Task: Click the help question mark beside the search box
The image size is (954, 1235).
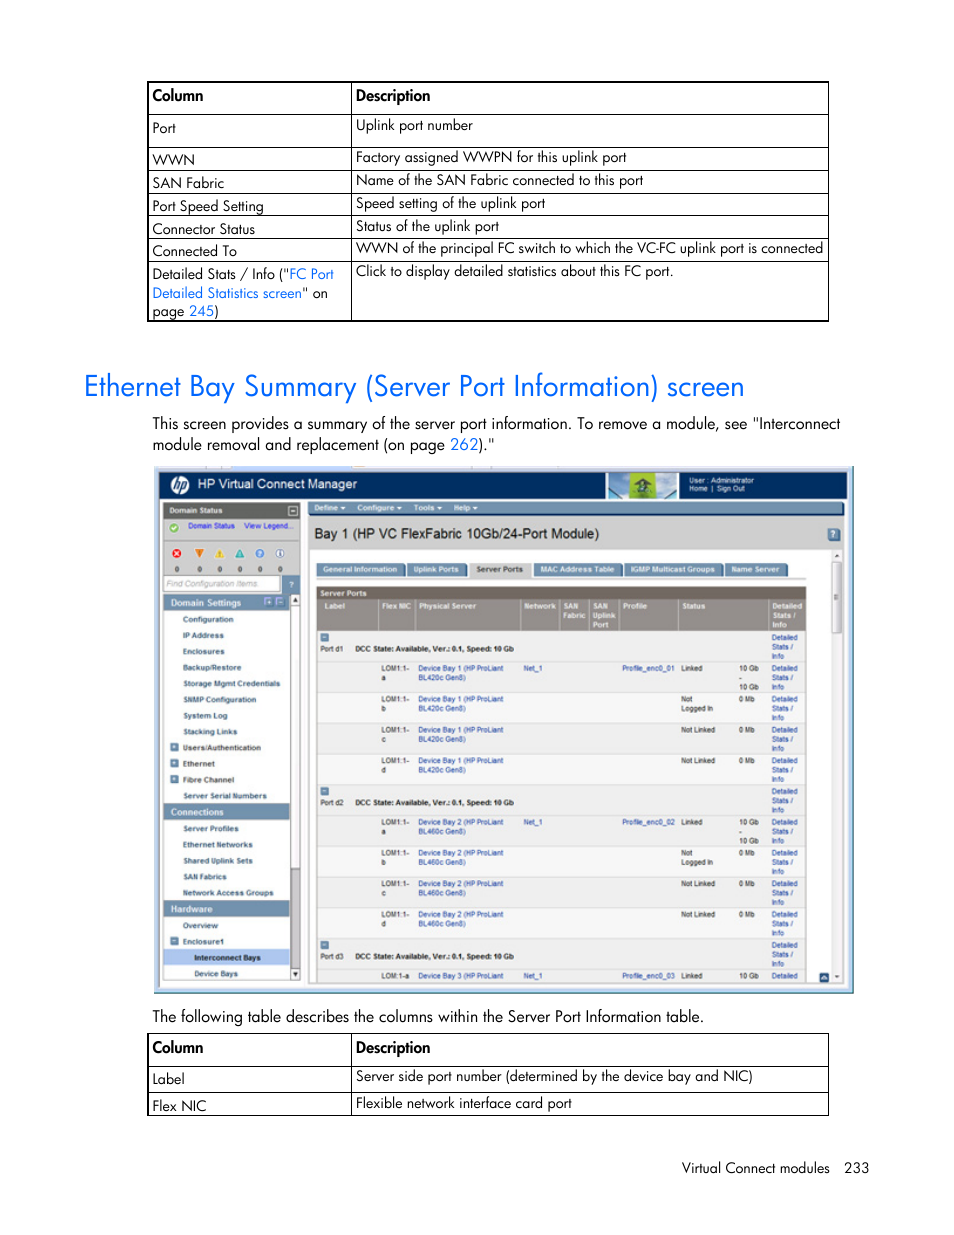Action: click(291, 583)
